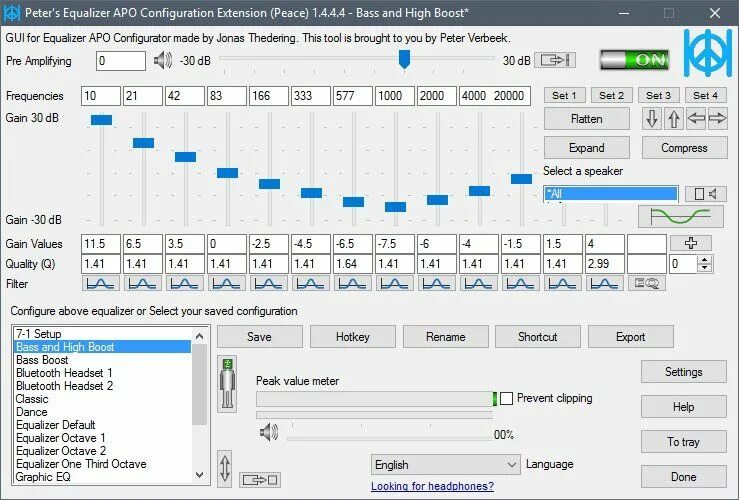The height and width of the screenshot is (500, 739).
Task: Click the Compress button
Action: pos(684,148)
